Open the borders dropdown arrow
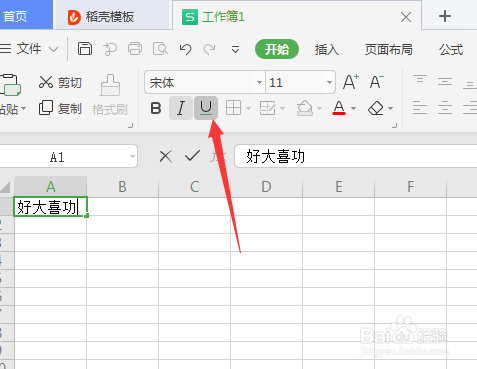477x369 pixels. [248, 108]
